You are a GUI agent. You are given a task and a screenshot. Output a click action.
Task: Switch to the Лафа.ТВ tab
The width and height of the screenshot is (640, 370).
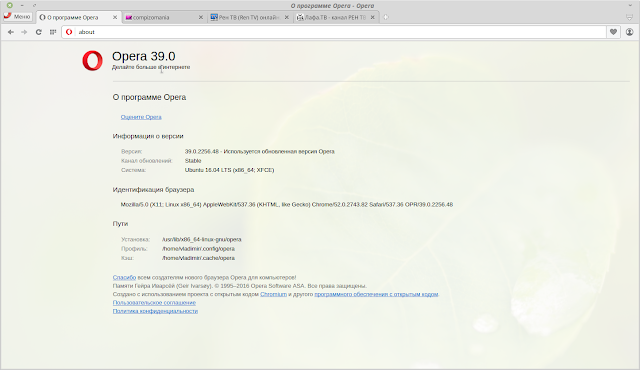336,18
